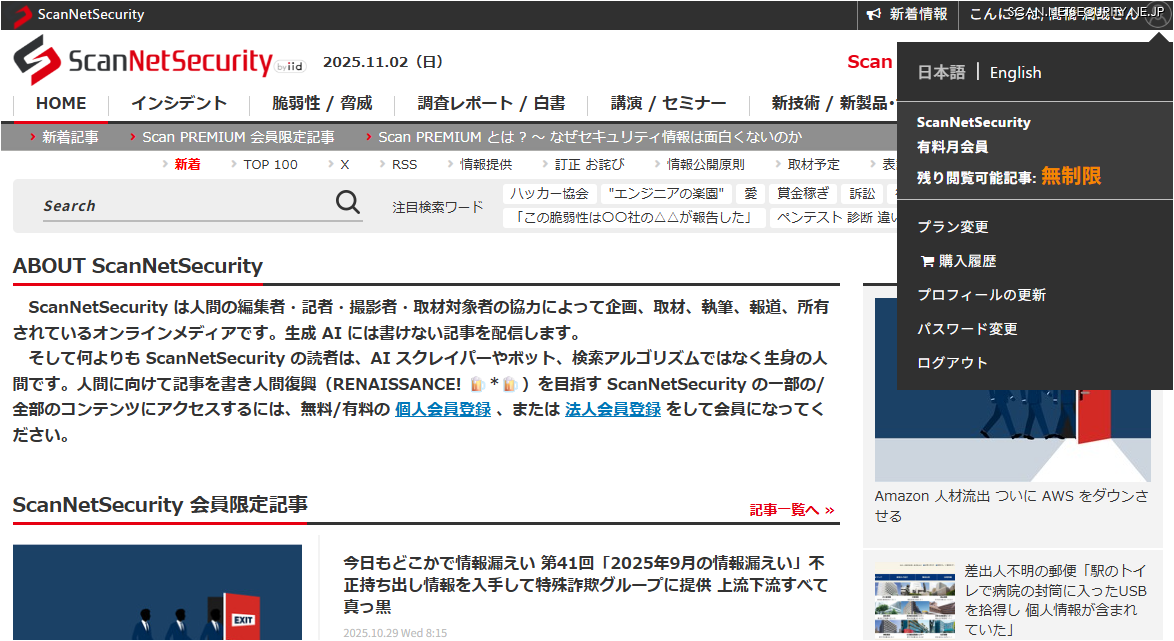
Task: Click the small red logo in top black bar
Action: [x=22, y=15]
